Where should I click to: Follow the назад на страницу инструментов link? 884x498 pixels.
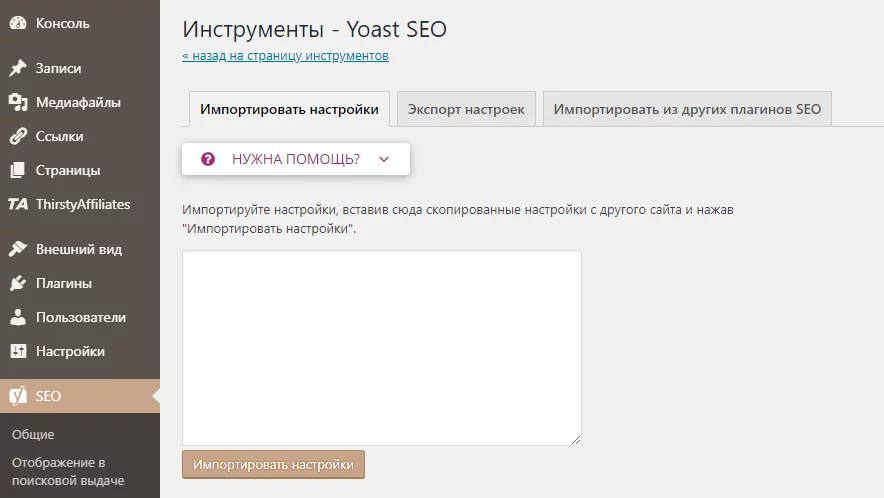285,56
